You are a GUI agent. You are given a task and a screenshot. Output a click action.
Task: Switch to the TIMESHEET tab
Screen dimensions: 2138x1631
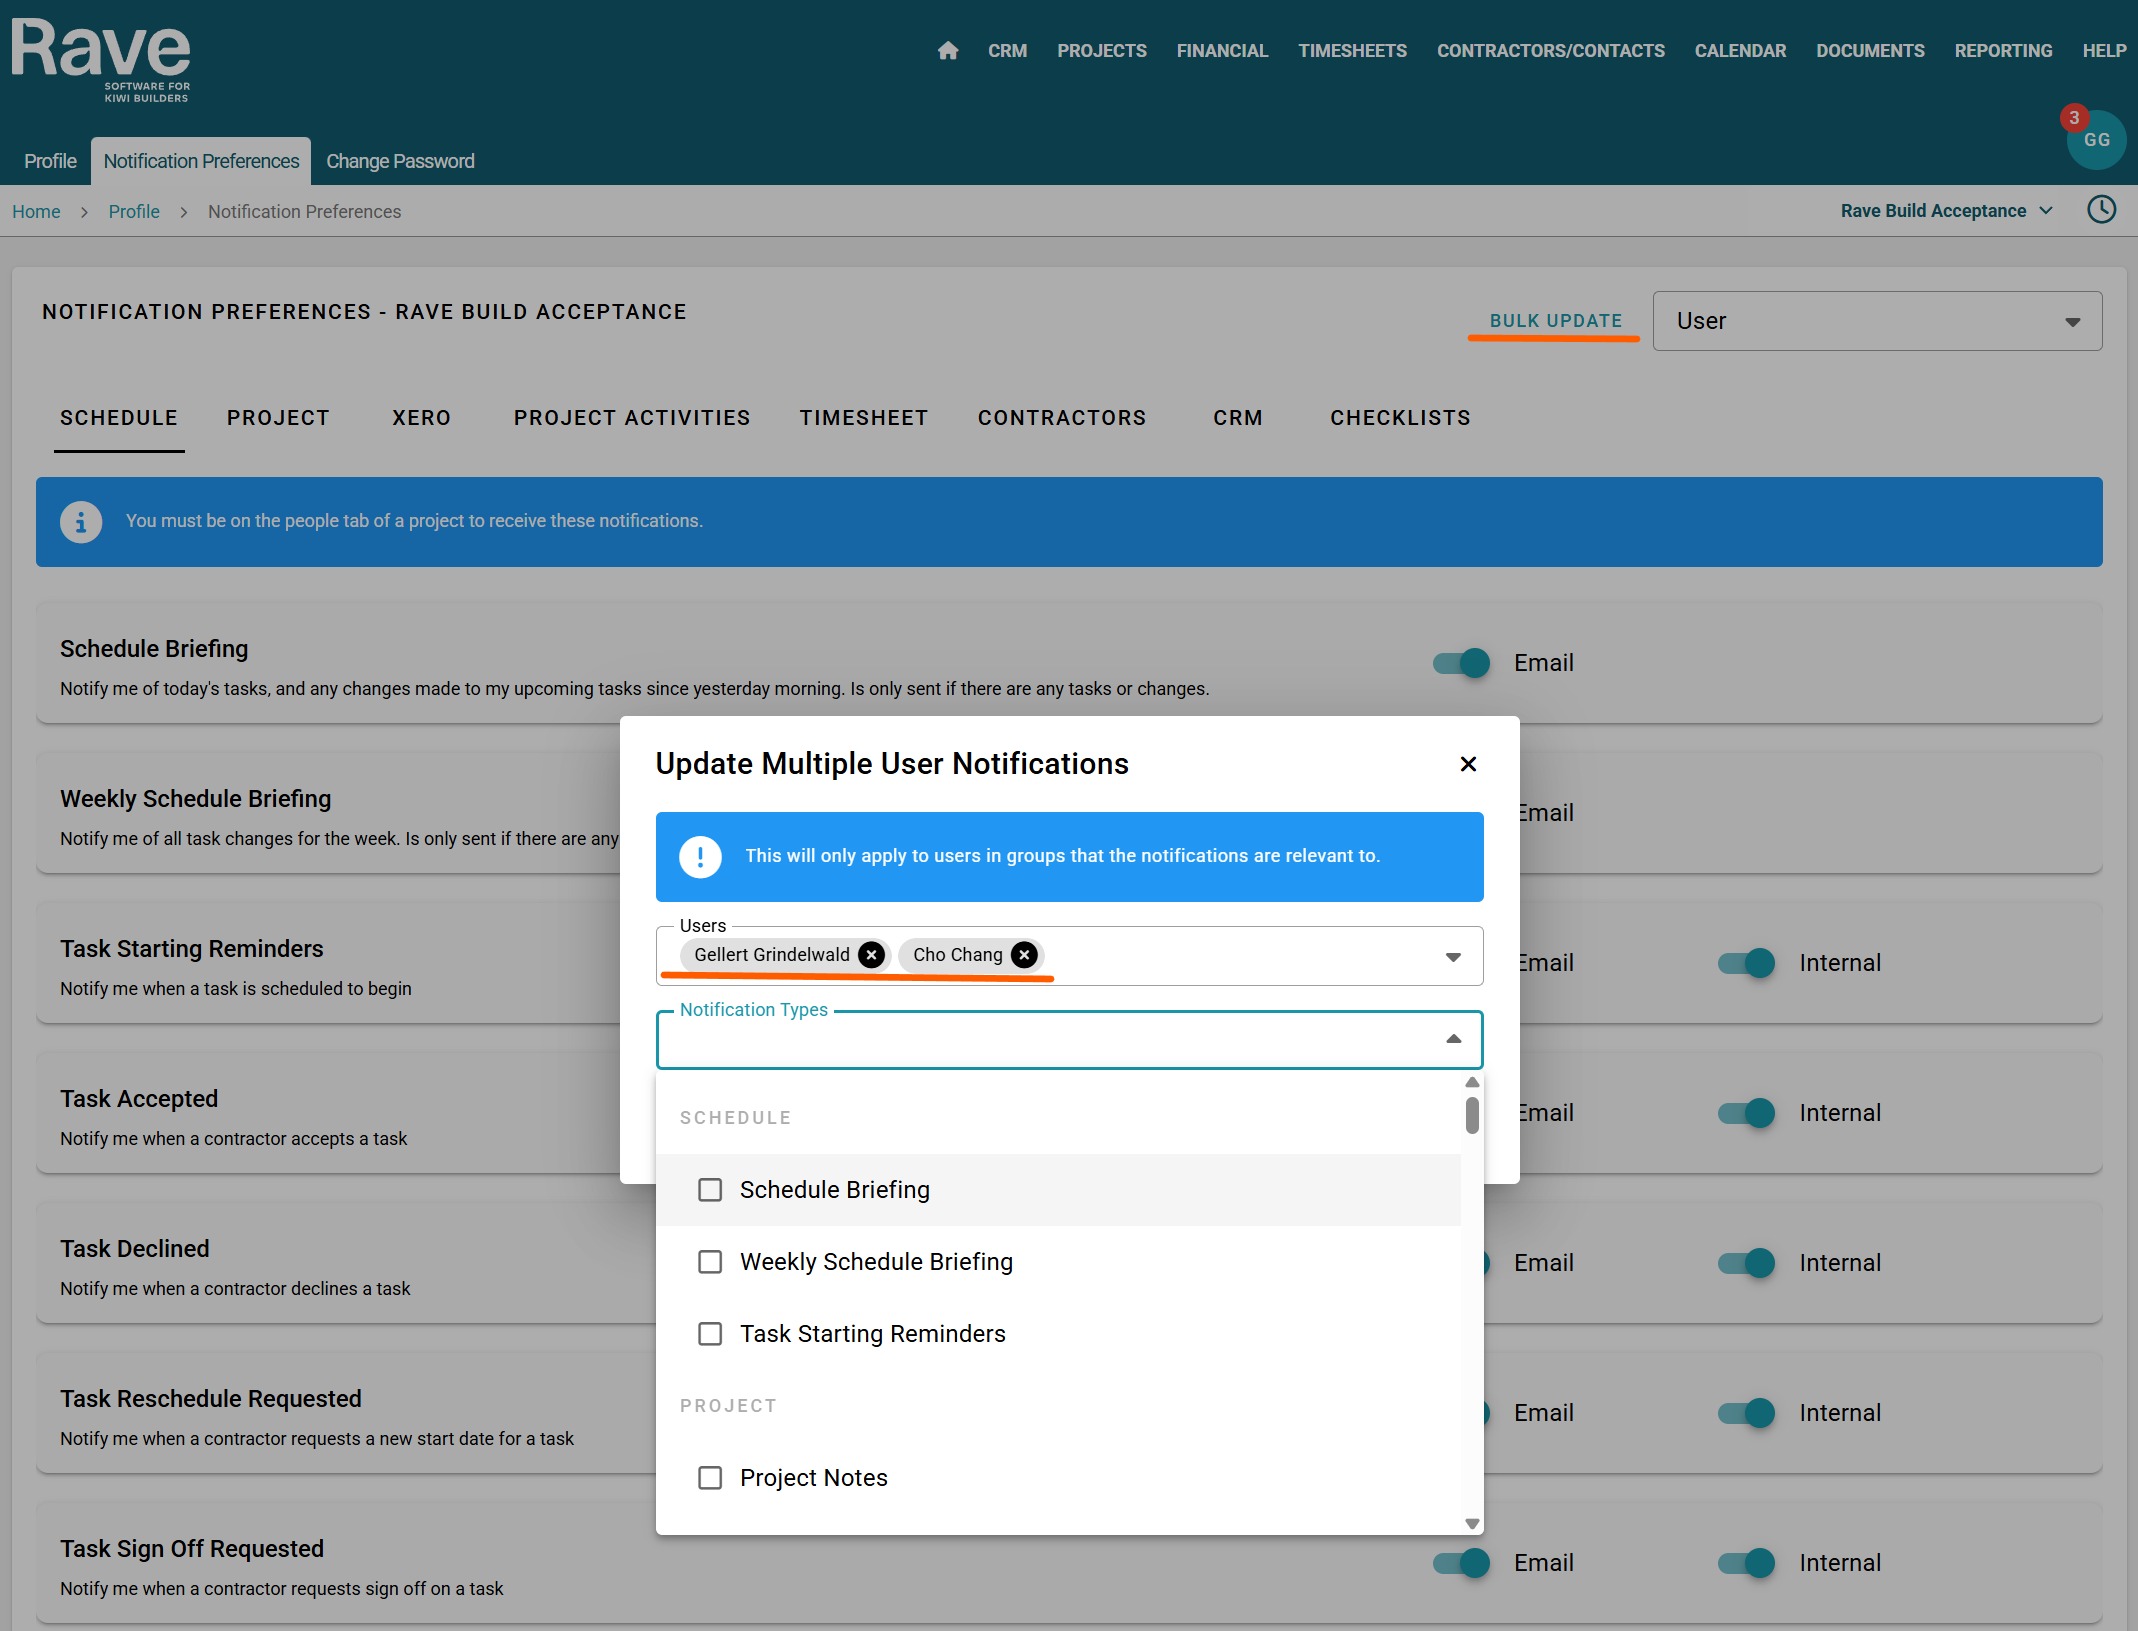(x=864, y=418)
